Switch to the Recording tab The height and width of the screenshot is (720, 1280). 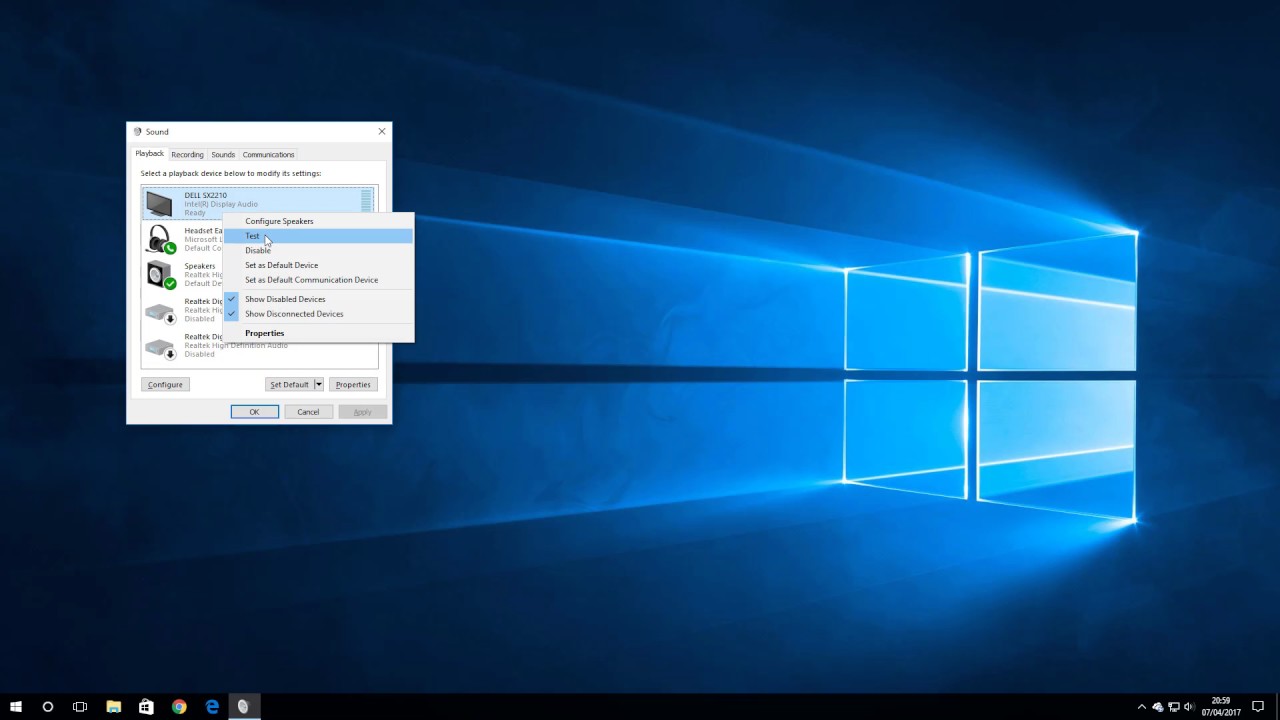coord(187,155)
